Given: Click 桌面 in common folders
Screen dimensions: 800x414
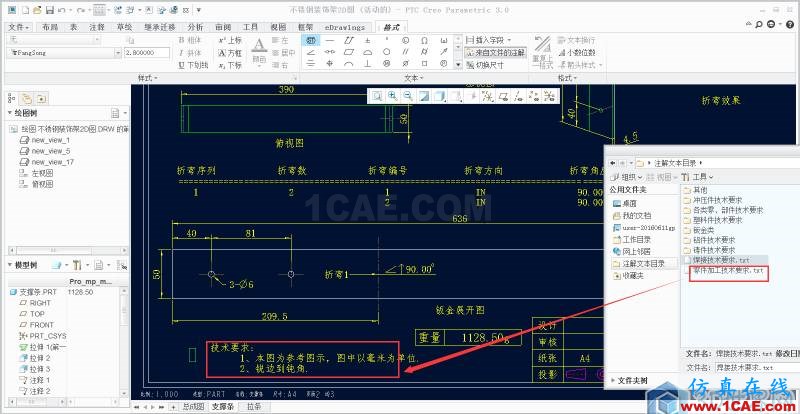Looking at the screenshot, I should [x=625, y=203].
